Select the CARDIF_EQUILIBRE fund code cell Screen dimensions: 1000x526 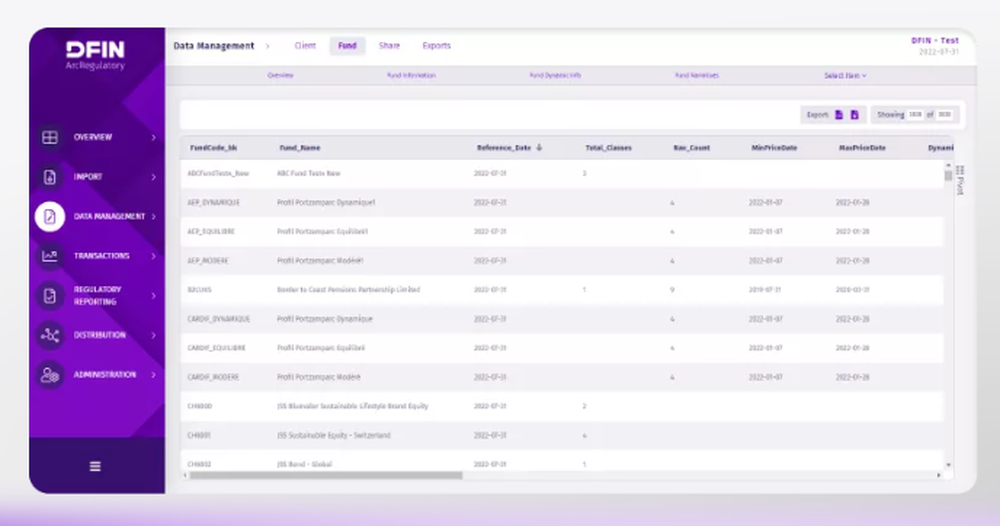(x=216, y=348)
